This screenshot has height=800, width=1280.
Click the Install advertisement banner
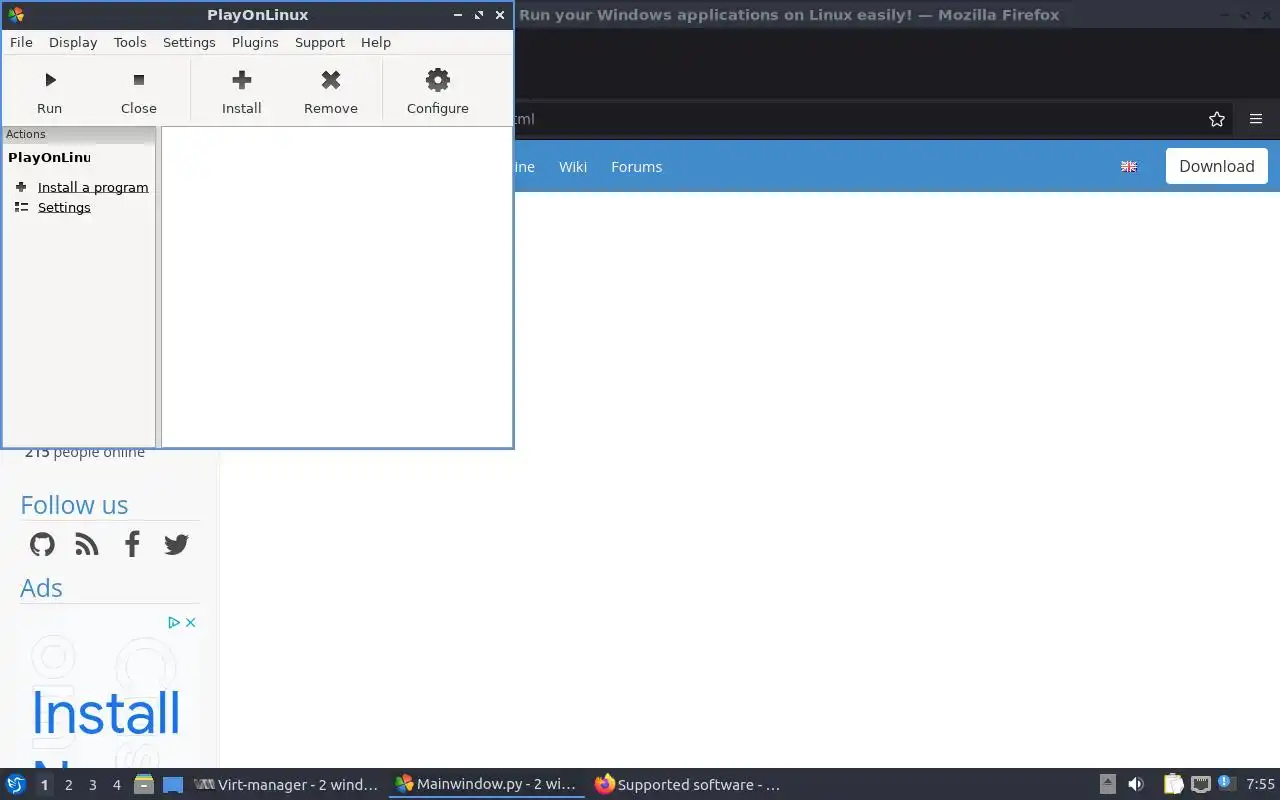click(109, 690)
